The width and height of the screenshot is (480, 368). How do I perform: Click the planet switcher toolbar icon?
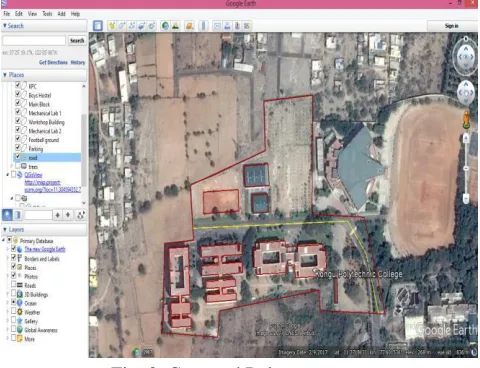(x=189, y=26)
